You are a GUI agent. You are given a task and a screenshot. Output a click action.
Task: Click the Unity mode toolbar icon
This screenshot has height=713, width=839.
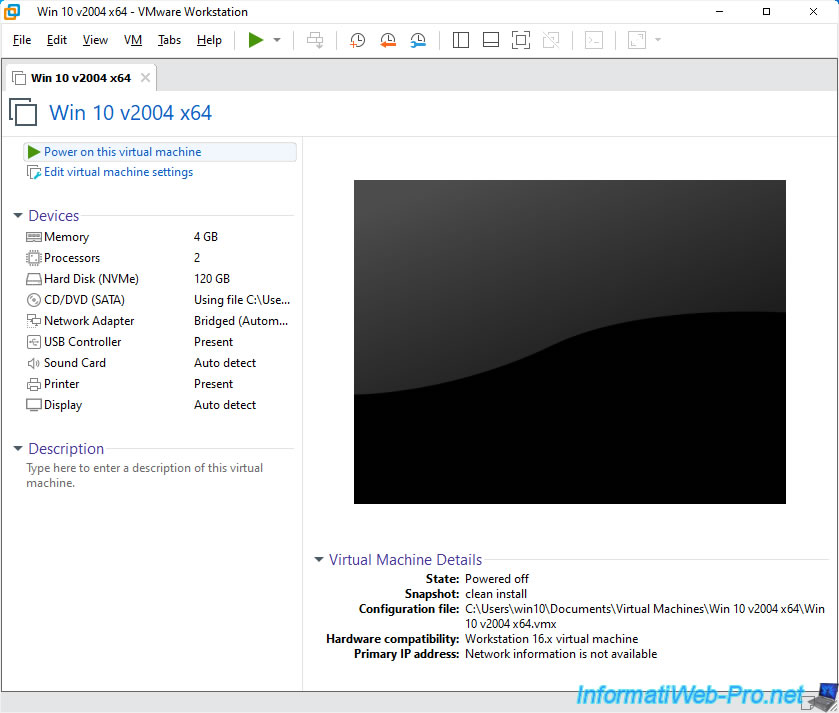(x=551, y=40)
